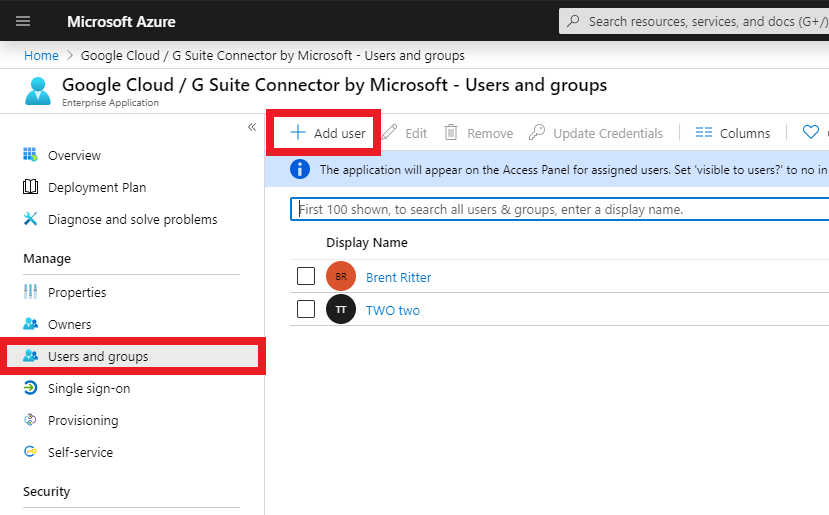829x515 pixels.
Task: Open Properties in the Manage section
Action: tap(77, 292)
